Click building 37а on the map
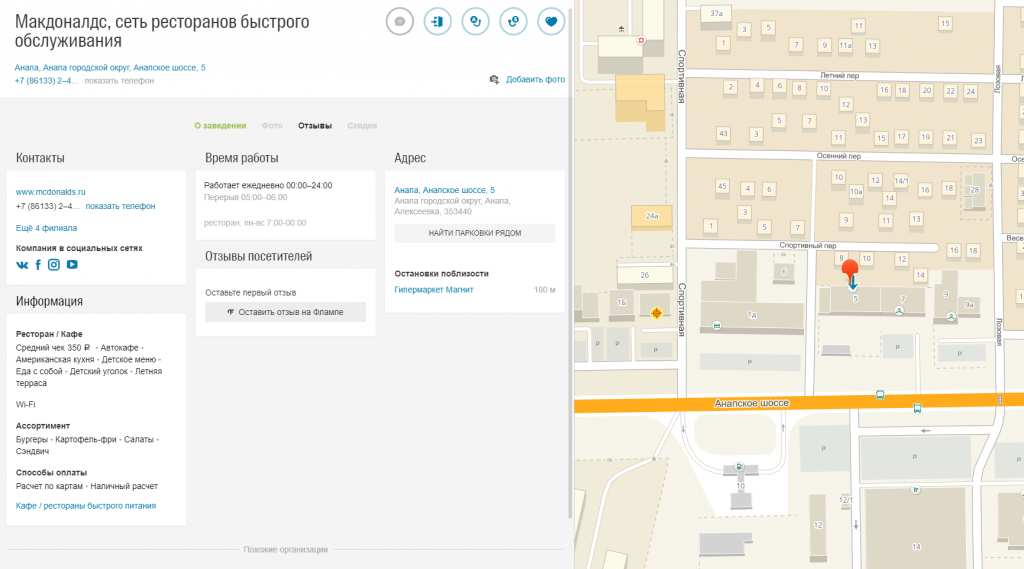This screenshot has height=569, width=1024. click(x=716, y=13)
